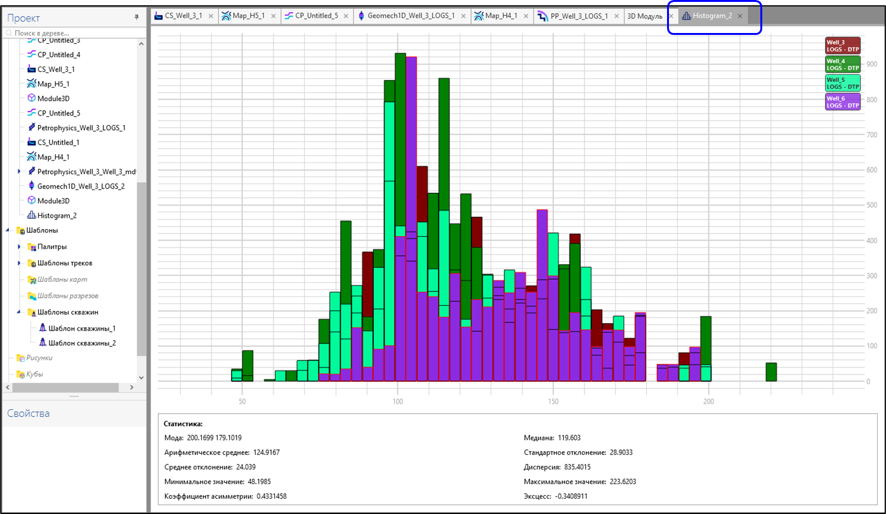886x514 pixels.
Task: Click the Well_6 LOGS - DTP legend swatch
Action: (842, 102)
